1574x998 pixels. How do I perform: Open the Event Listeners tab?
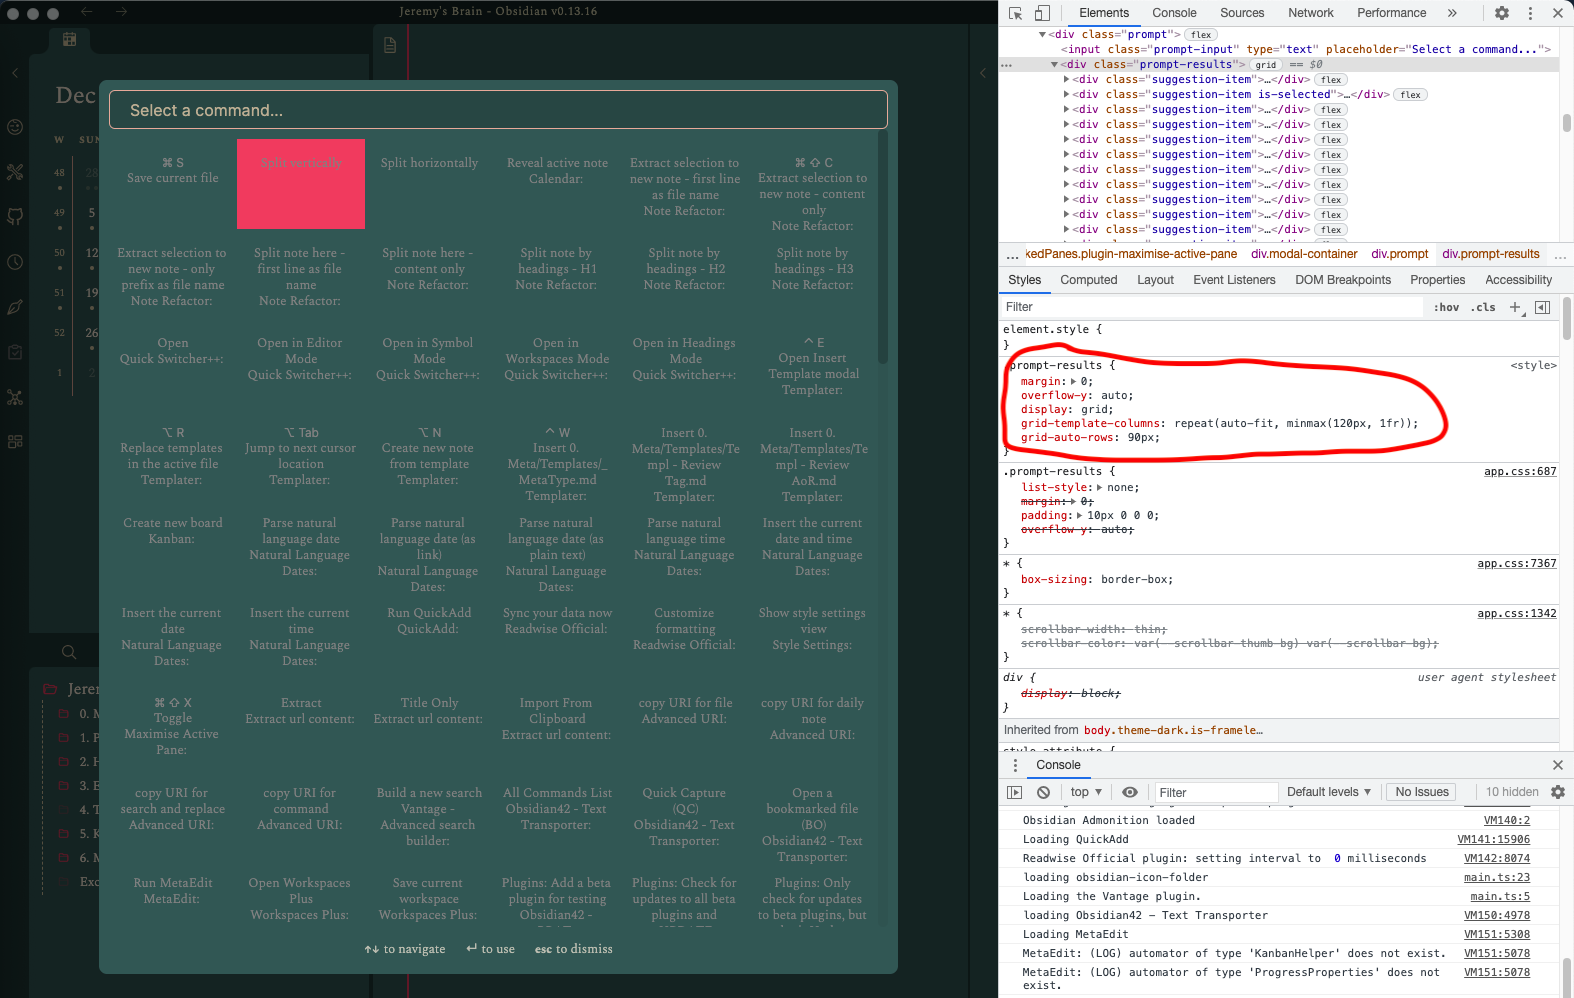point(1234,280)
